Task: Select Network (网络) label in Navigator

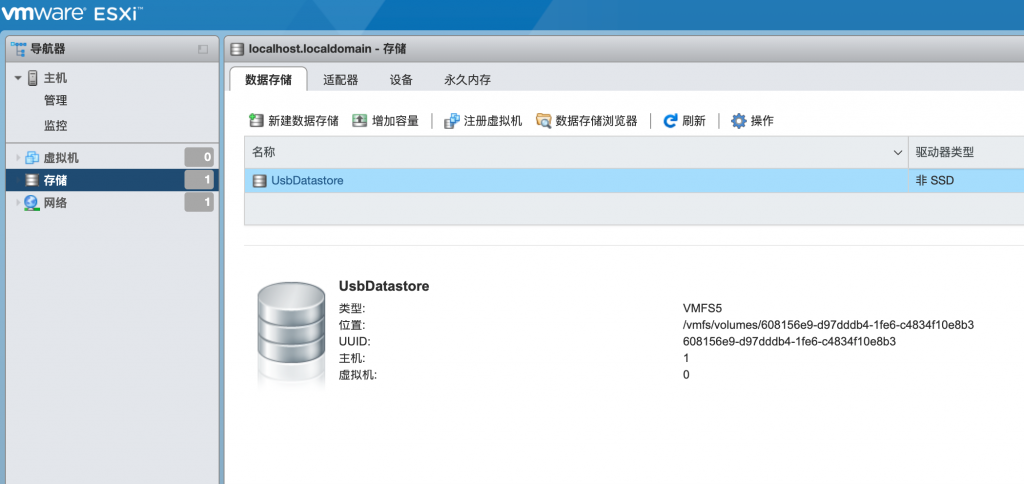Action: 56,203
